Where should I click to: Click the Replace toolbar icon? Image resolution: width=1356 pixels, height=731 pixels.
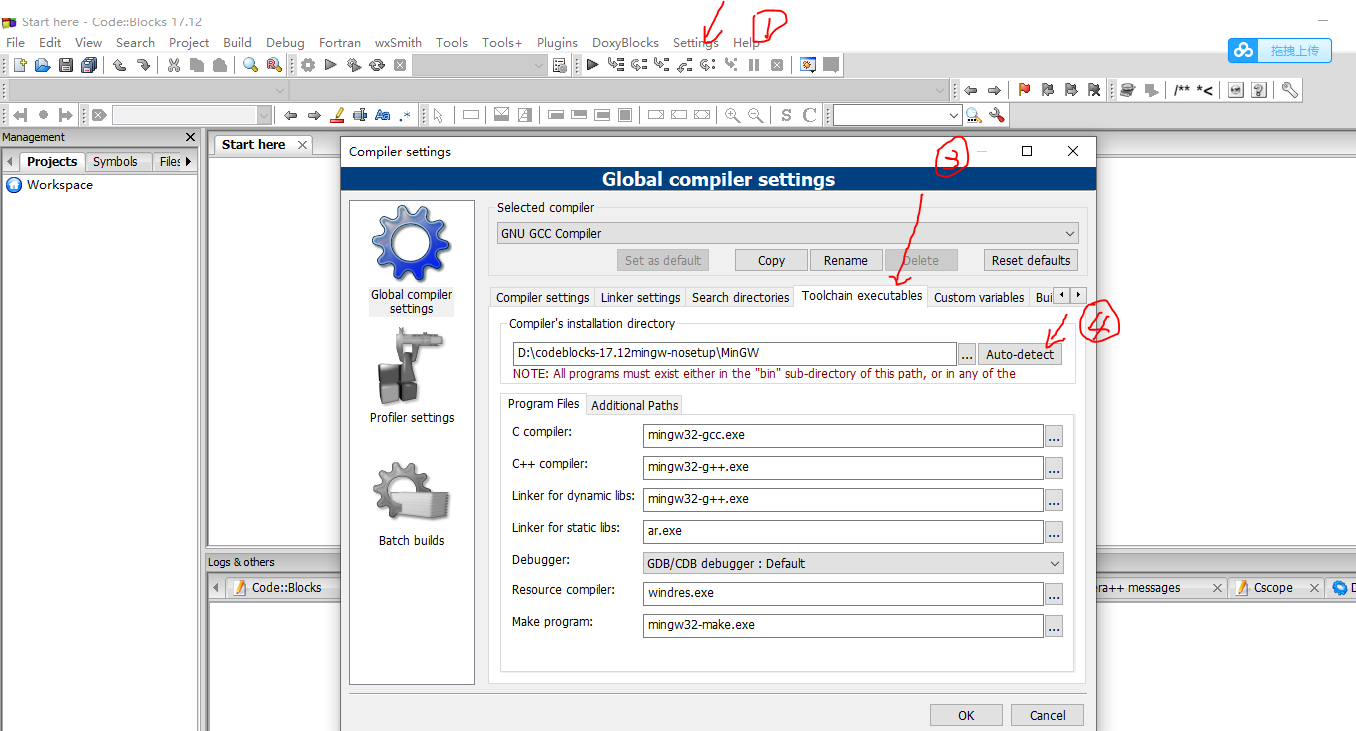[x=273, y=65]
